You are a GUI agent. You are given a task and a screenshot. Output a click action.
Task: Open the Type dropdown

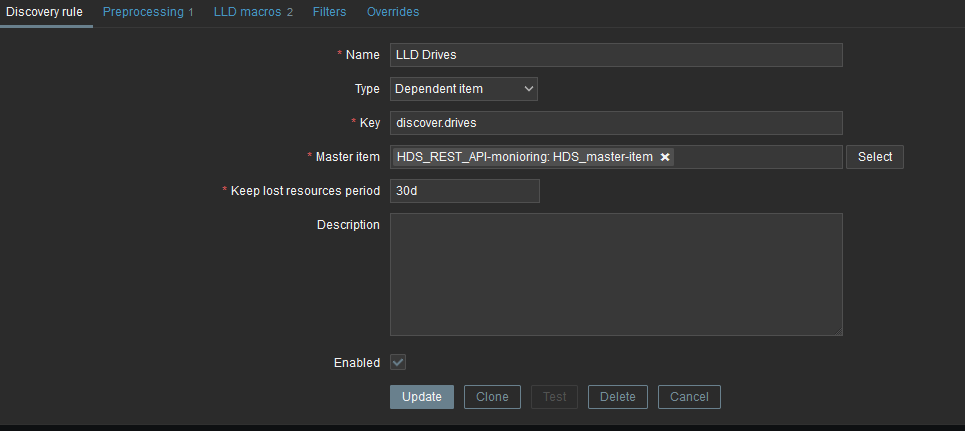[x=464, y=89]
